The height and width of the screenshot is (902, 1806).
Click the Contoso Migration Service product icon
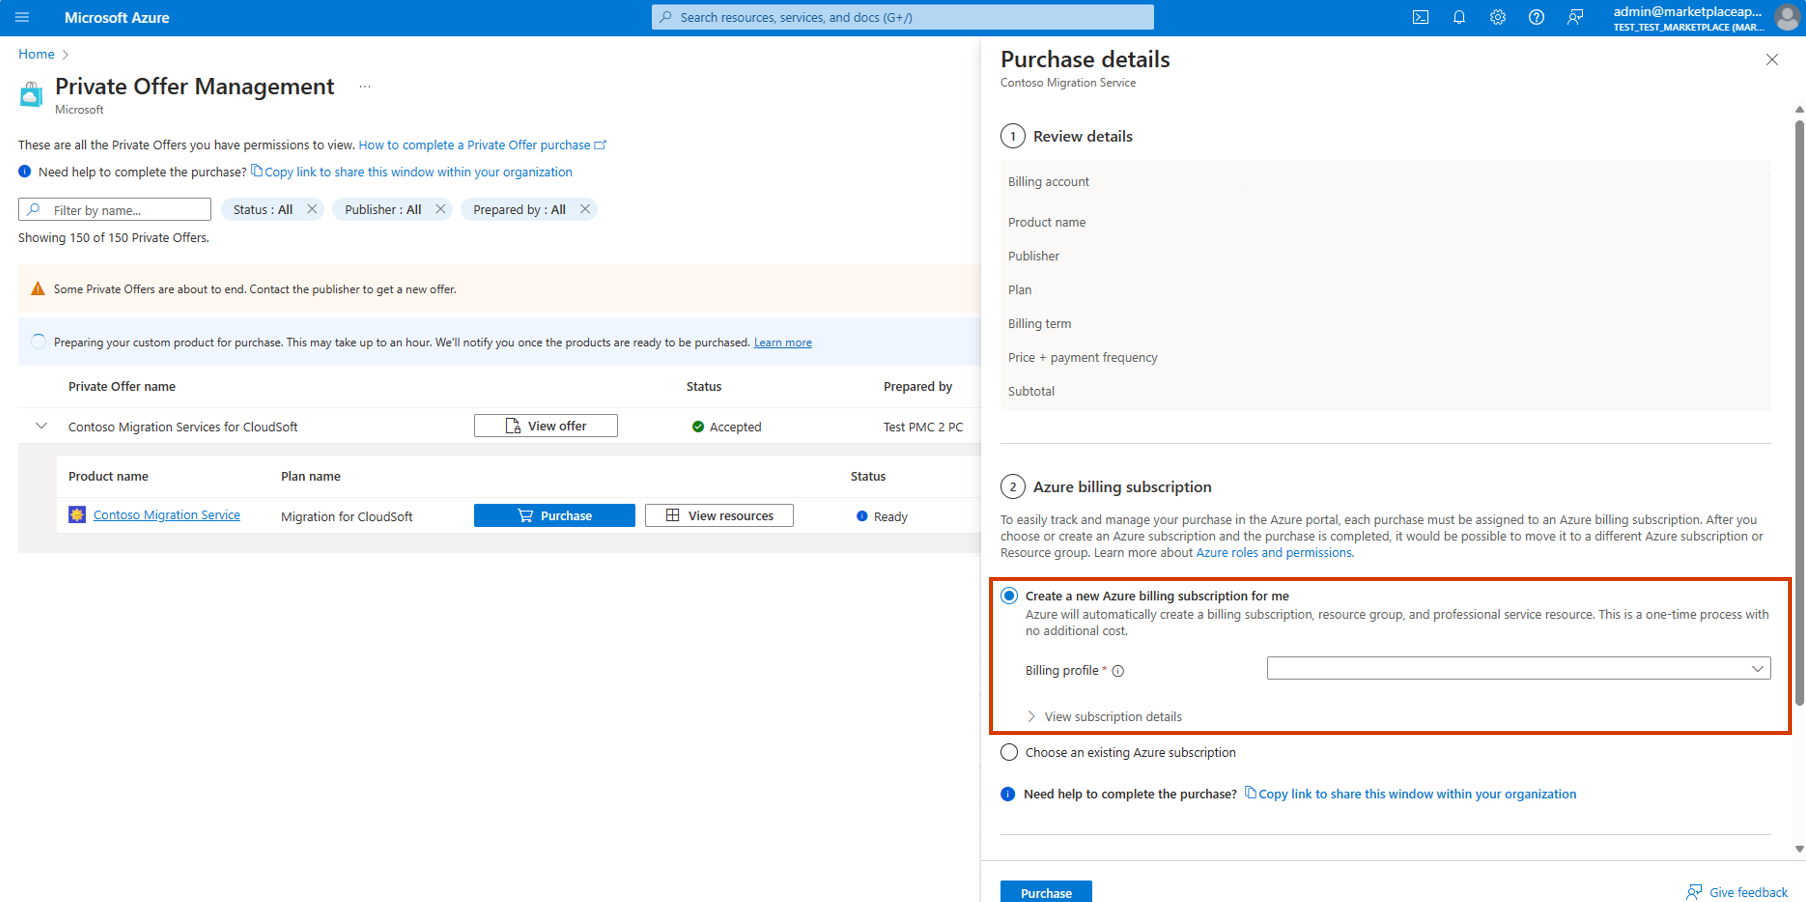[77, 514]
